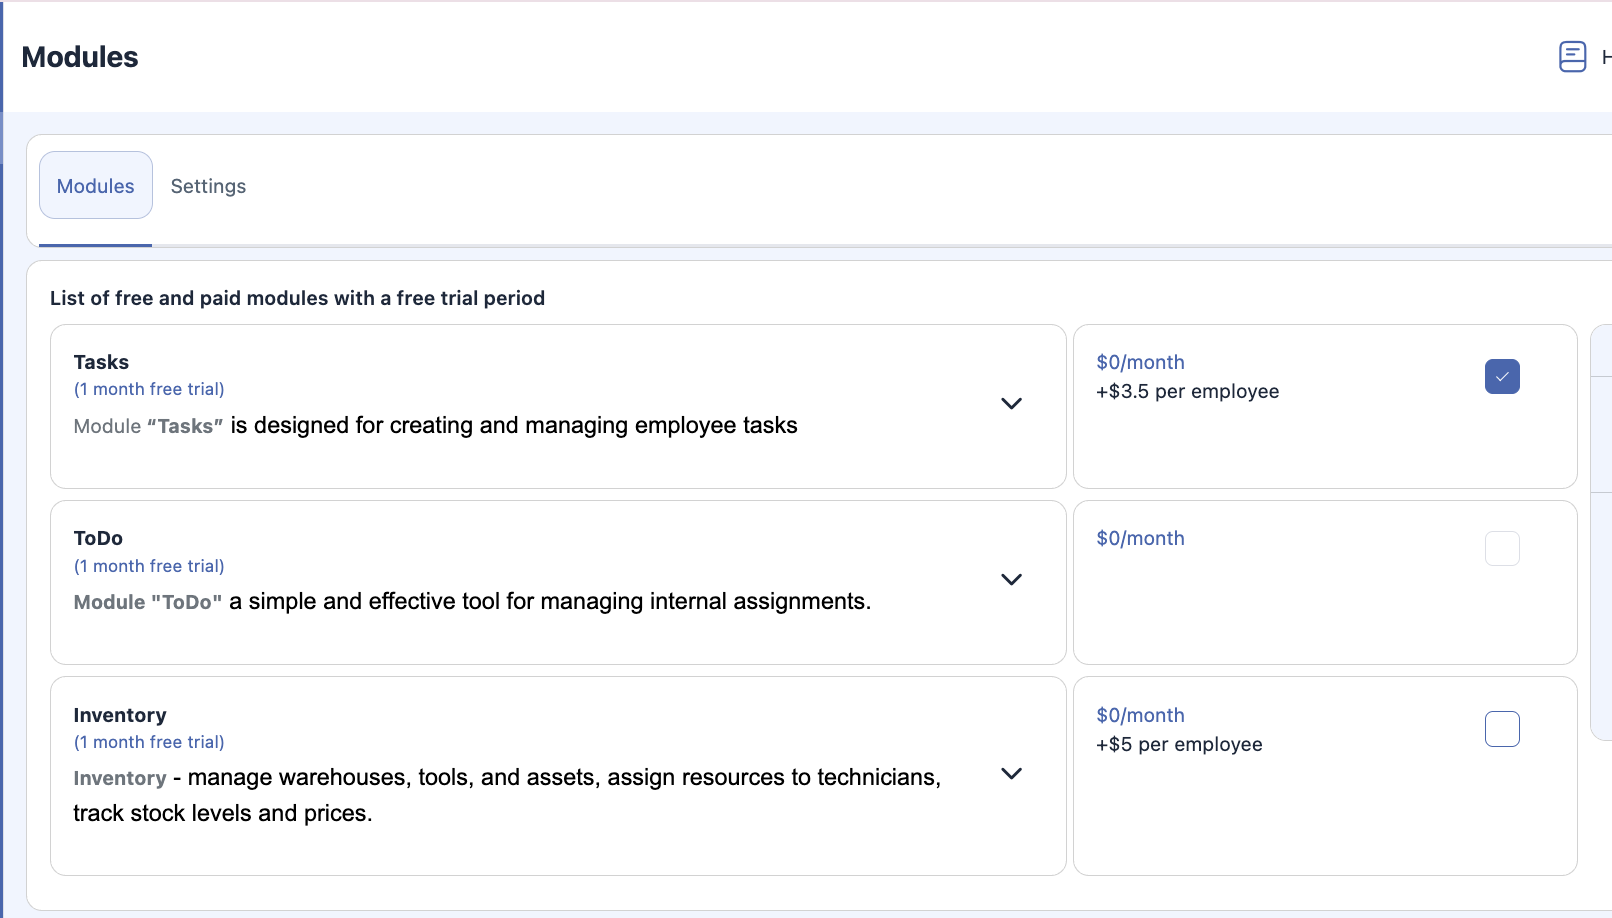The height and width of the screenshot is (918, 1612).
Task: Uncheck the Tasks module checkbox
Action: coord(1502,377)
